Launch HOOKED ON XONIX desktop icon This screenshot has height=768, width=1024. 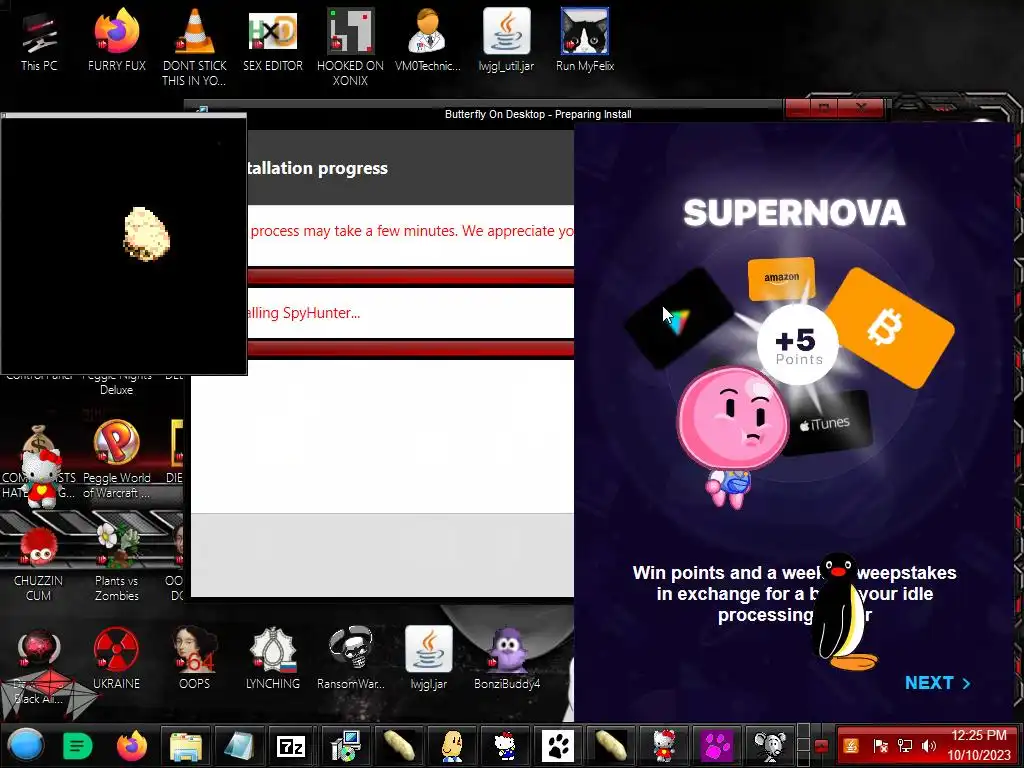[350, 46]
